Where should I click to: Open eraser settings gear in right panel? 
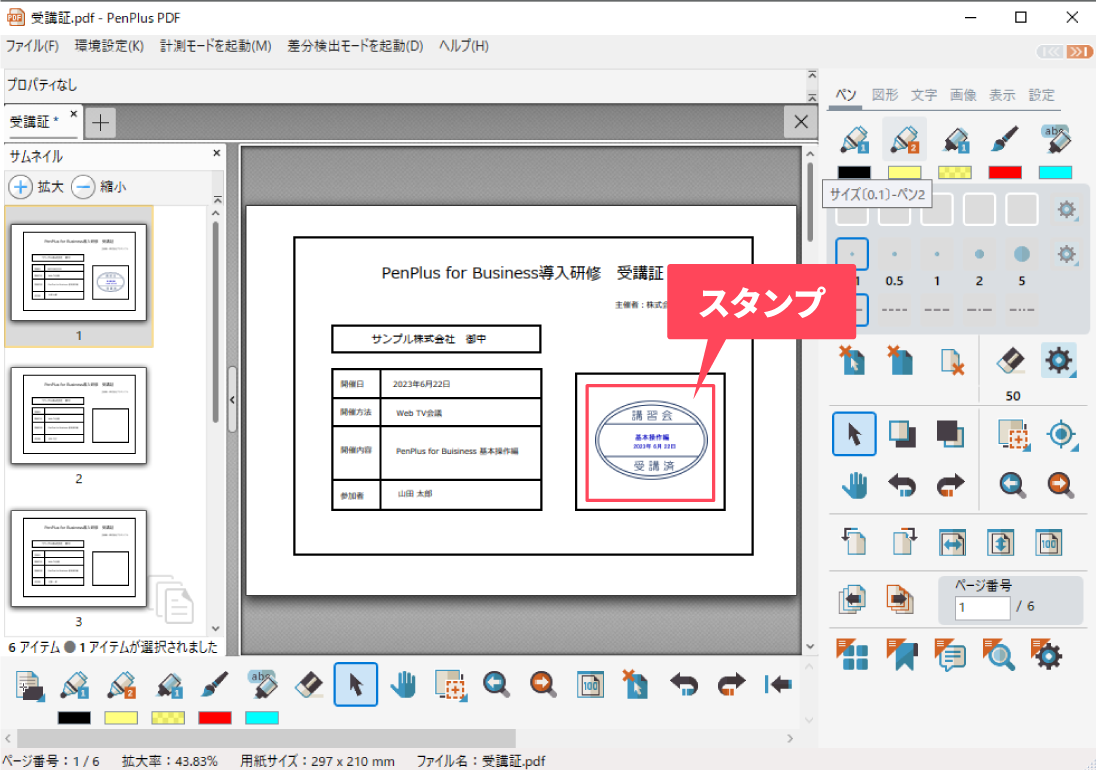coord(1058,361)
